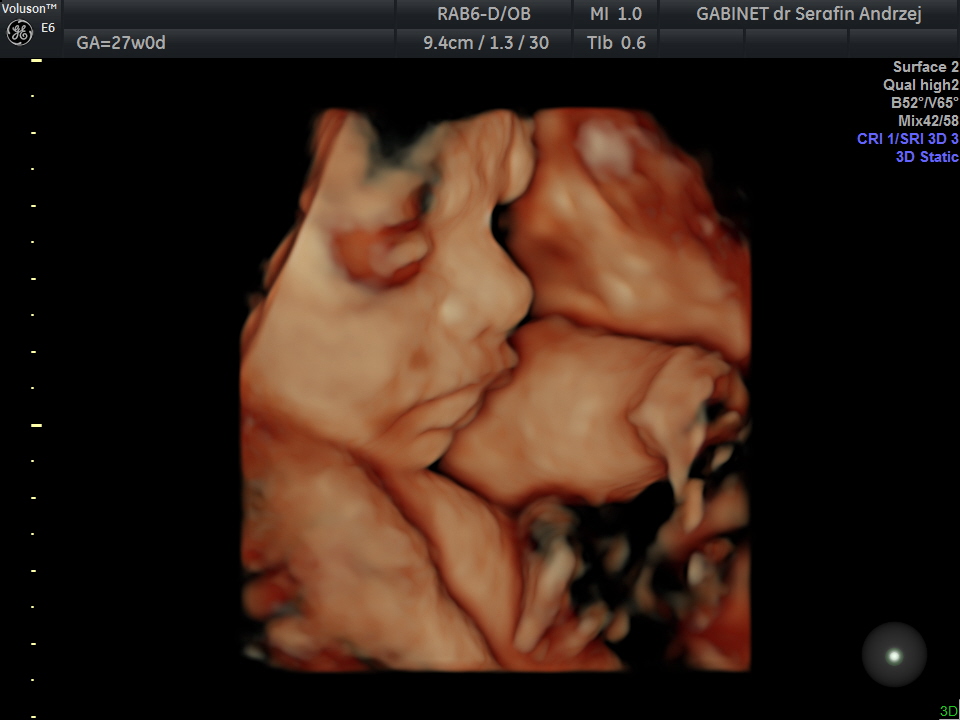The image size is (960, 720).
Task: Click the GABINET dr Serafin Andrzej header
Action: (x=809, y=13)
